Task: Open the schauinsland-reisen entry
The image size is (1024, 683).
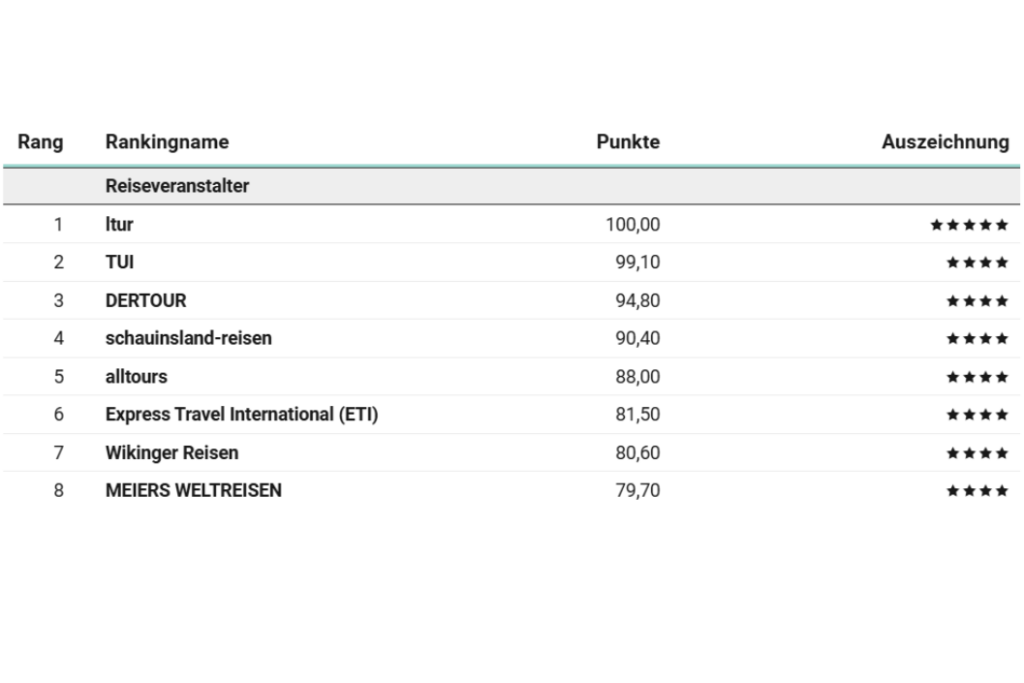Action: [188, 338]
